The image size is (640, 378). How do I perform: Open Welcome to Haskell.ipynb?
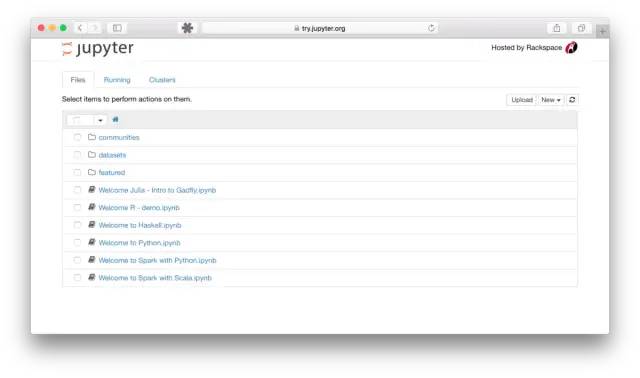(x=140, y=225)
